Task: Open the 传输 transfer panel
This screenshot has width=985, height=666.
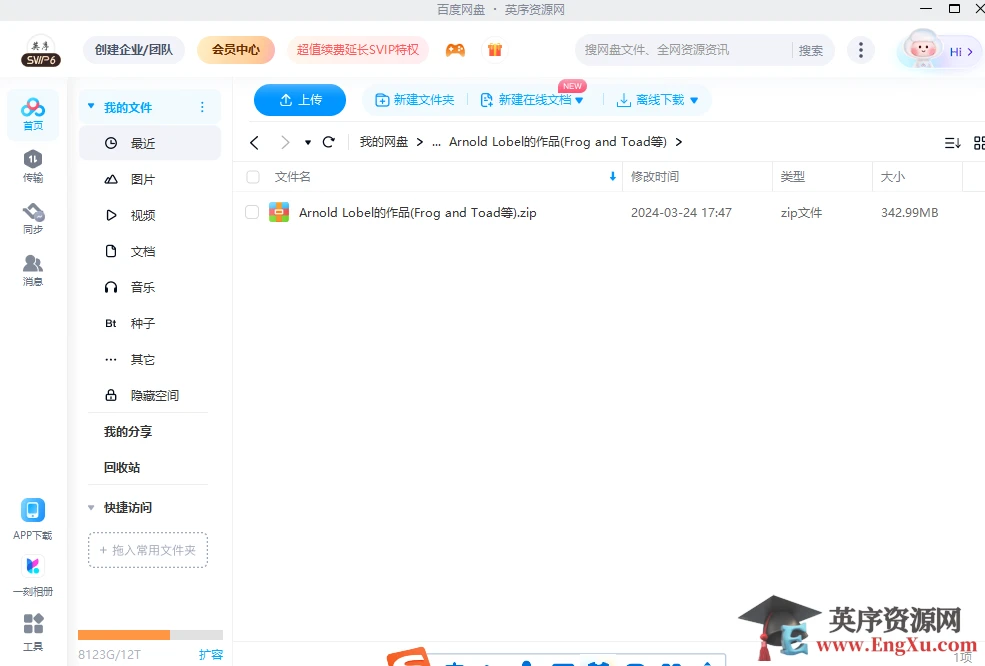Action: pos(33,166)
